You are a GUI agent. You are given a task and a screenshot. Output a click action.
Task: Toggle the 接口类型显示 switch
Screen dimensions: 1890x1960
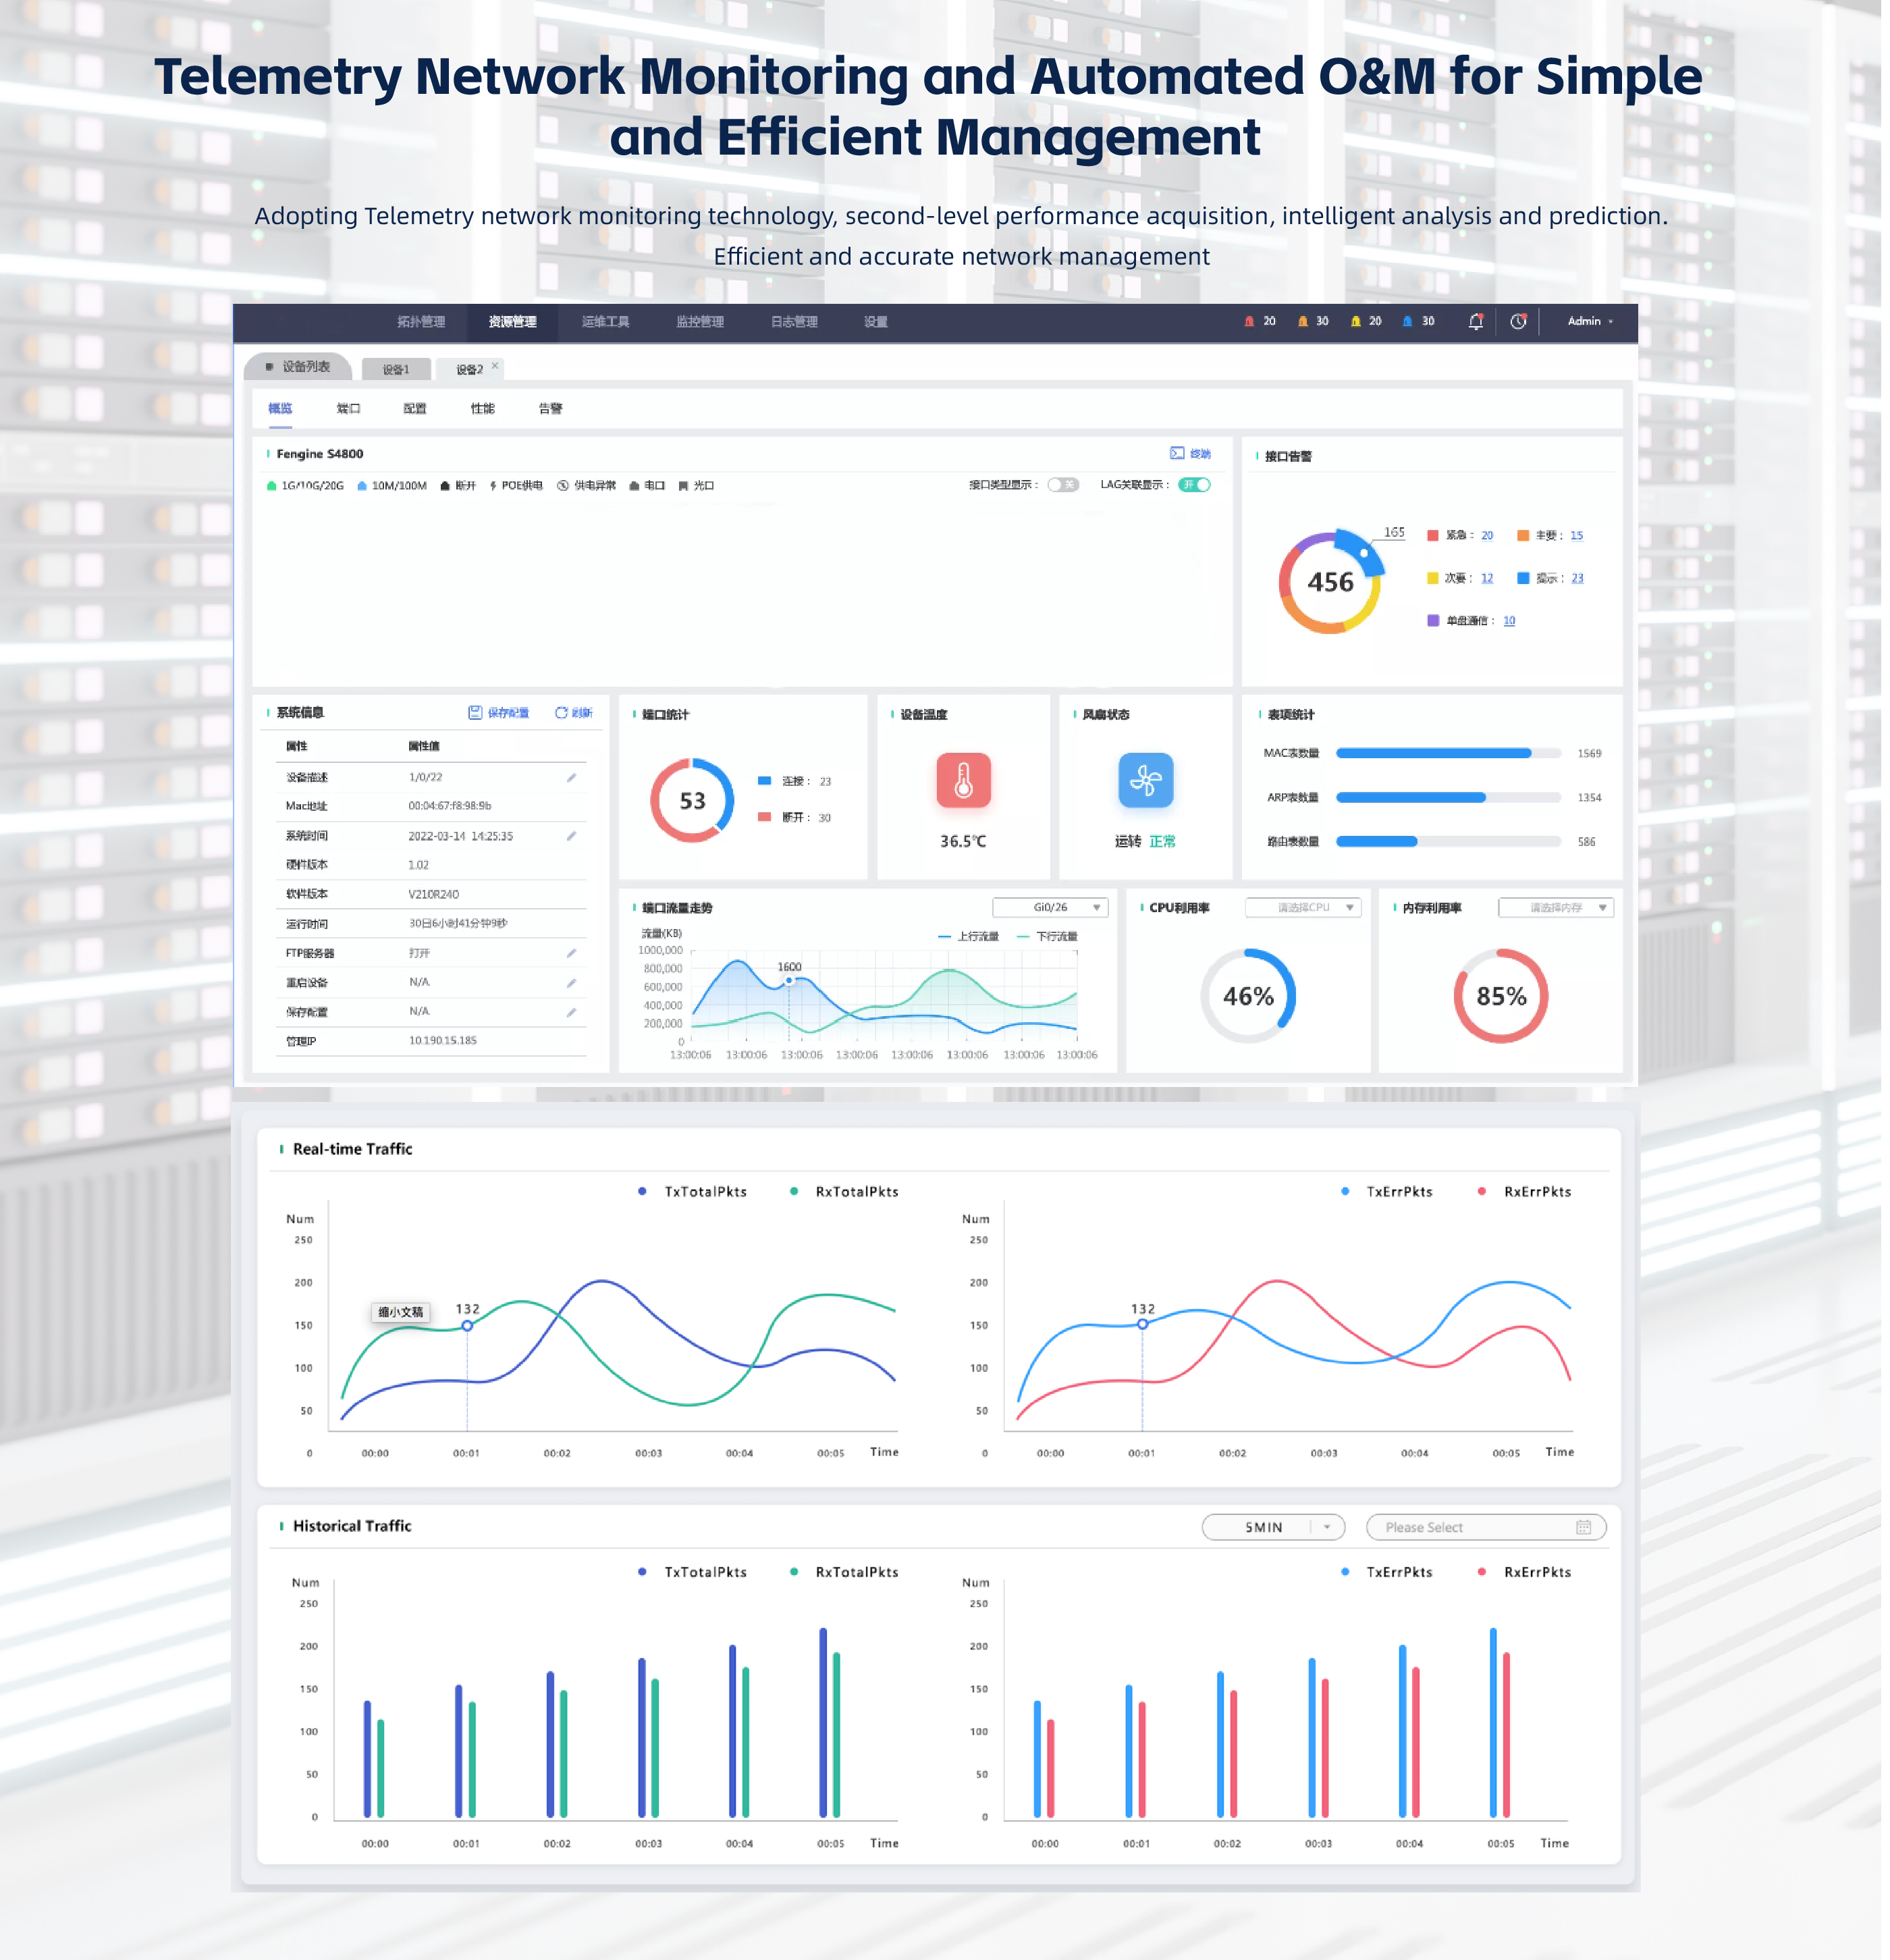[x=1063, y=485]
